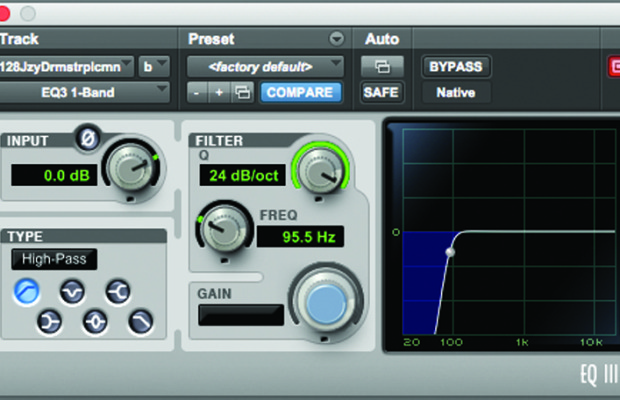Screen dimensions: 620x400
Task: Select the Notch filter type icon
Action: [72, 292]
